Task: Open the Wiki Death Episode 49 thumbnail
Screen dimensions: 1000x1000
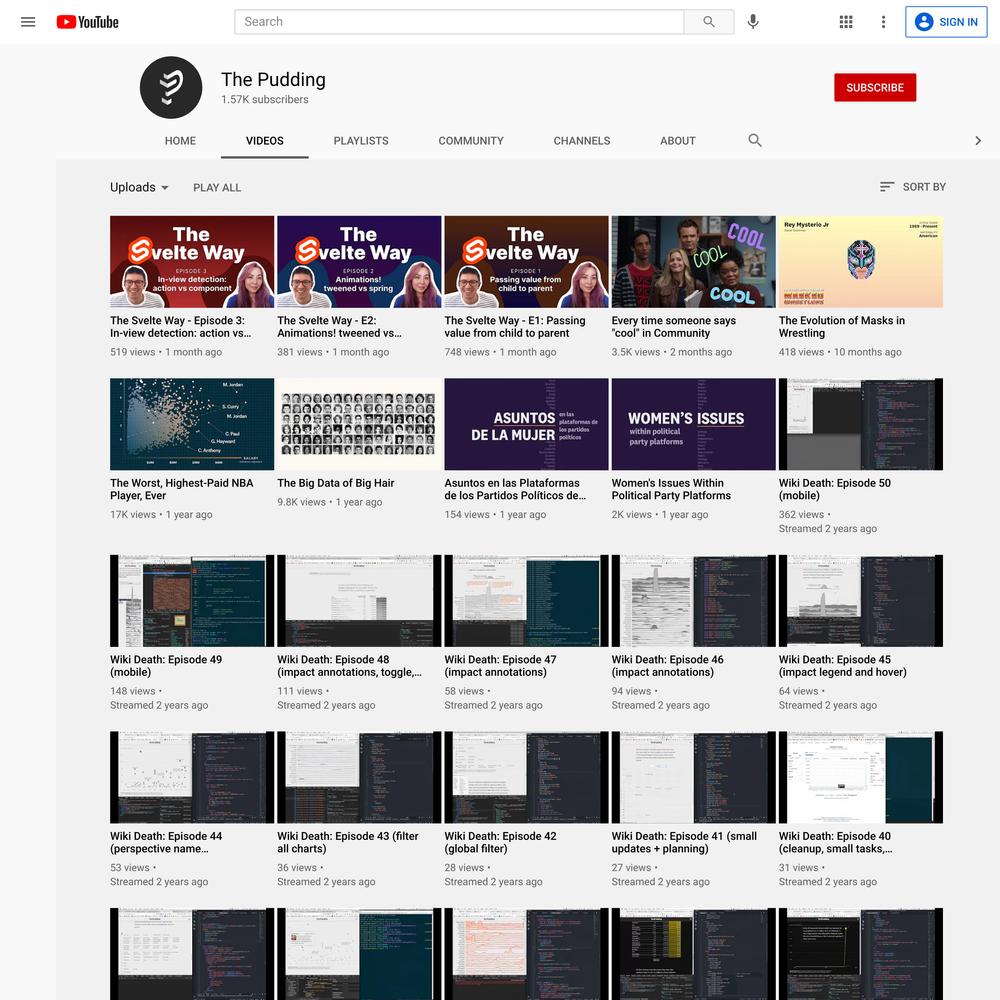Action: click(192, 601)
